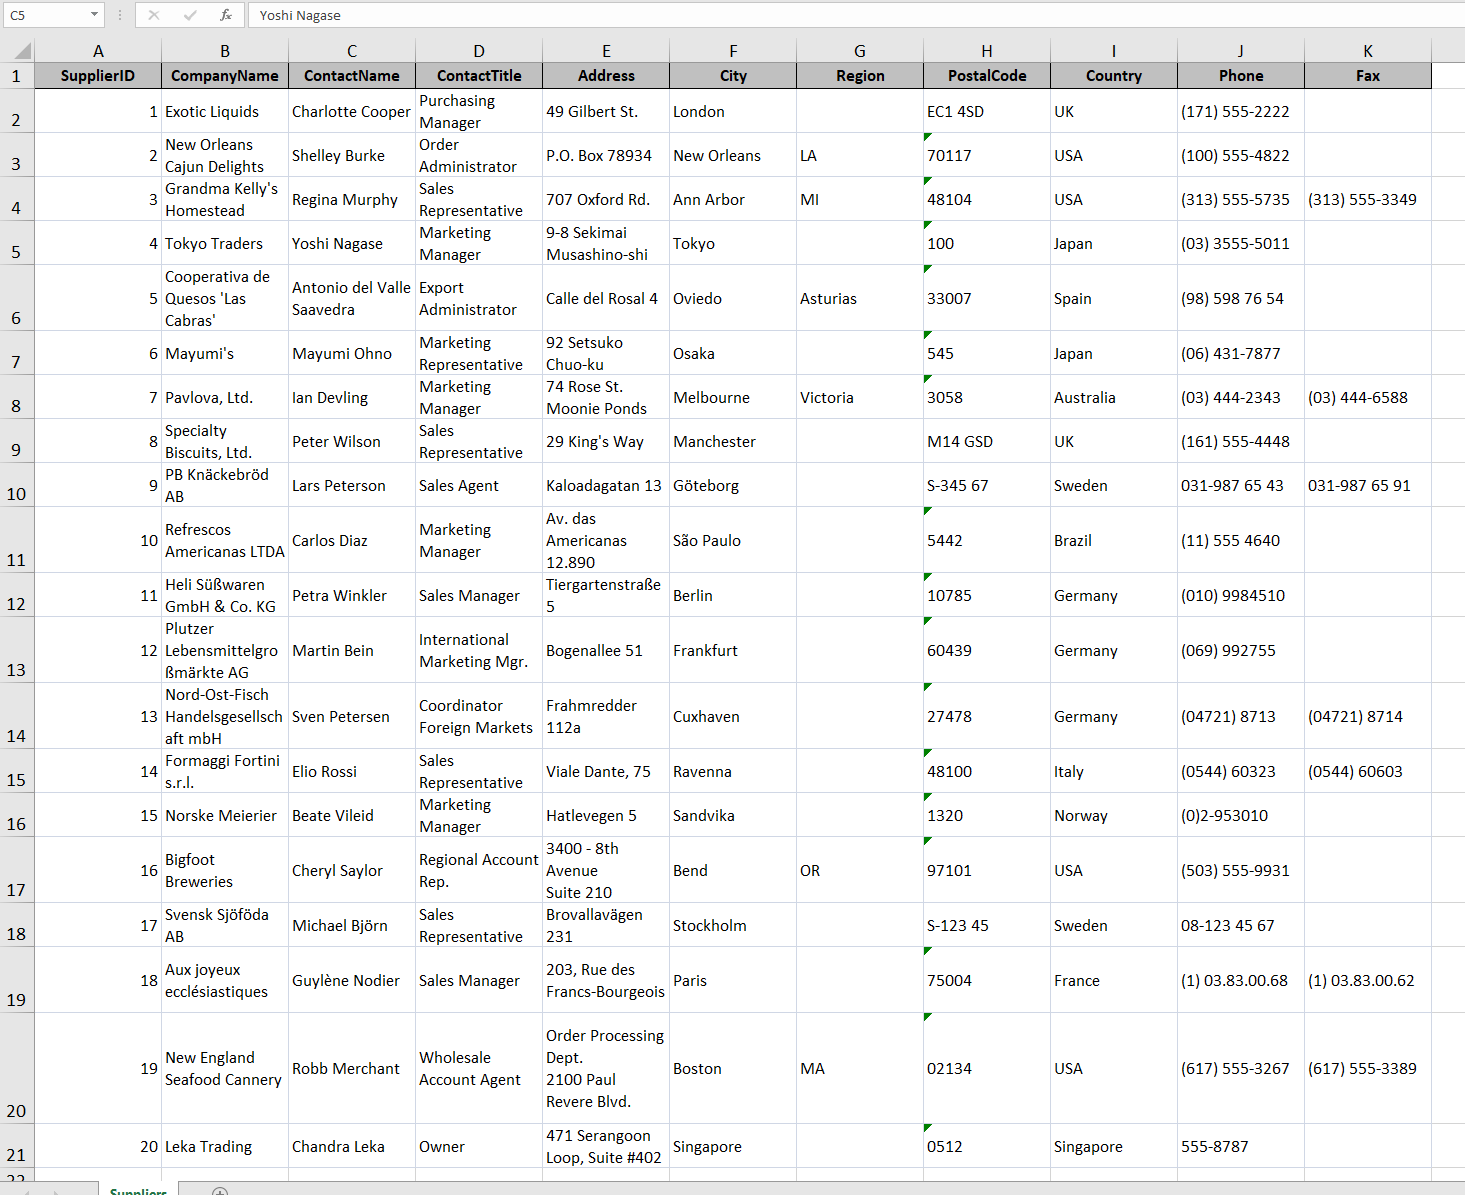Screen dimensions: 1465x1195
Task: Click the Phone header cell
Action: [1241, 76]
